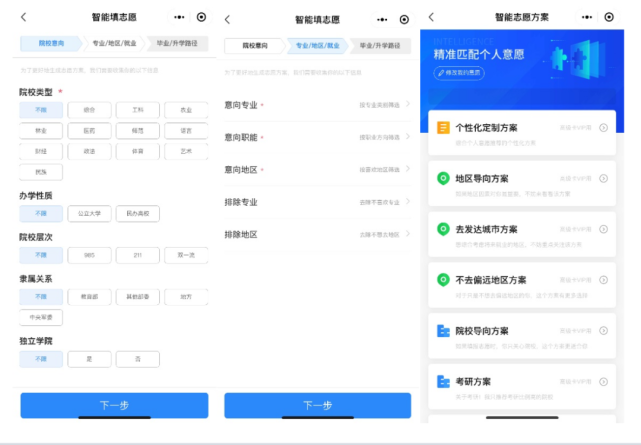Select 不限 under 院校类型
This screenshot has width=641, height=445.
41,110
